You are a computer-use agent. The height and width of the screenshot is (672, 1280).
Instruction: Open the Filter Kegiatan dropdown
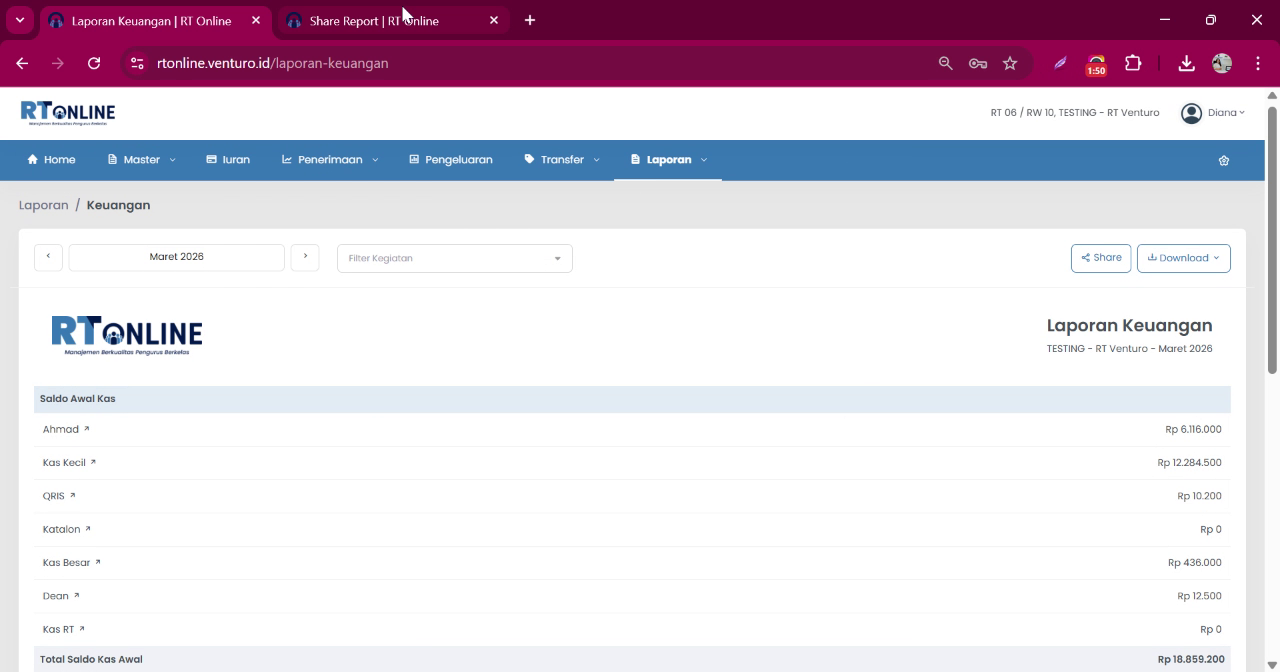(455, 258)
